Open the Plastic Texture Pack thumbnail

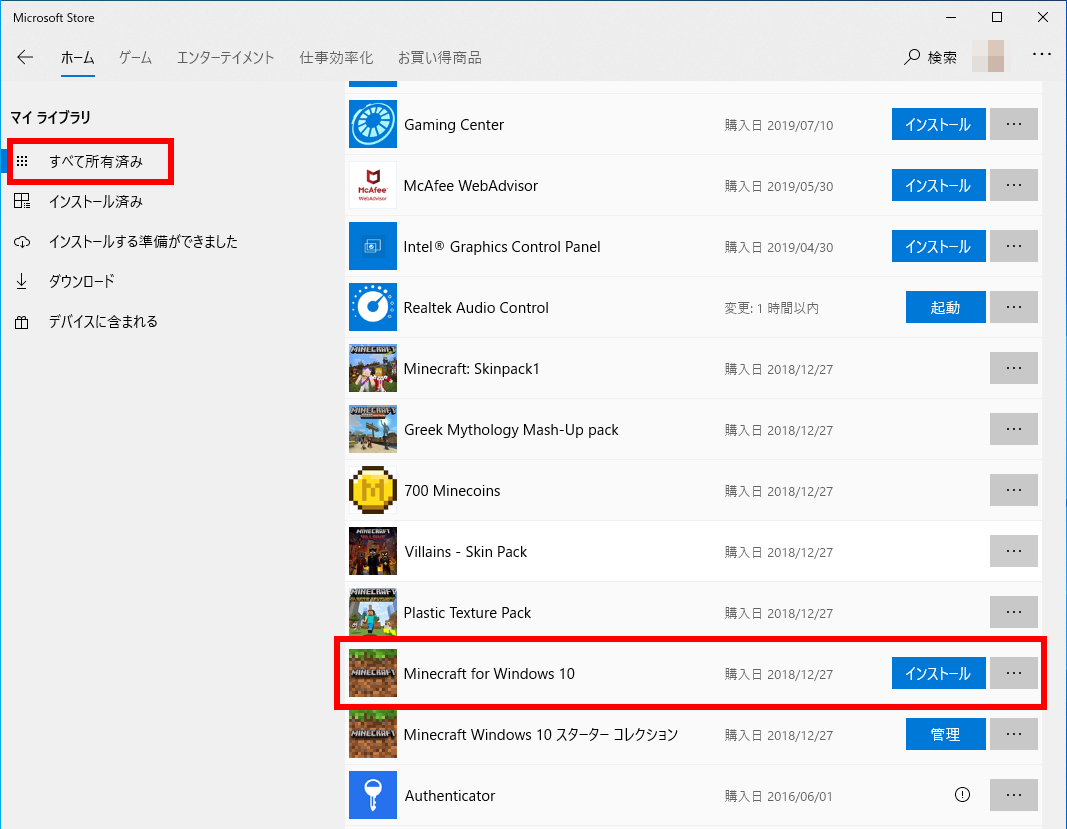coord(373,612)
